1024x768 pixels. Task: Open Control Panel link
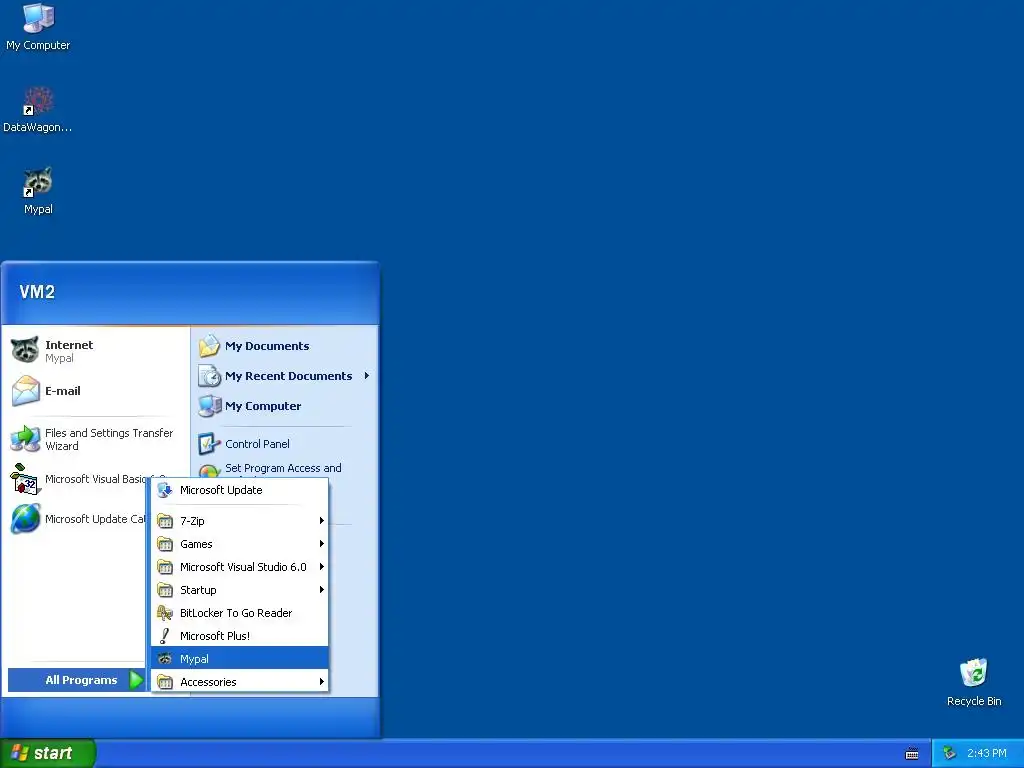pos(257,444)
